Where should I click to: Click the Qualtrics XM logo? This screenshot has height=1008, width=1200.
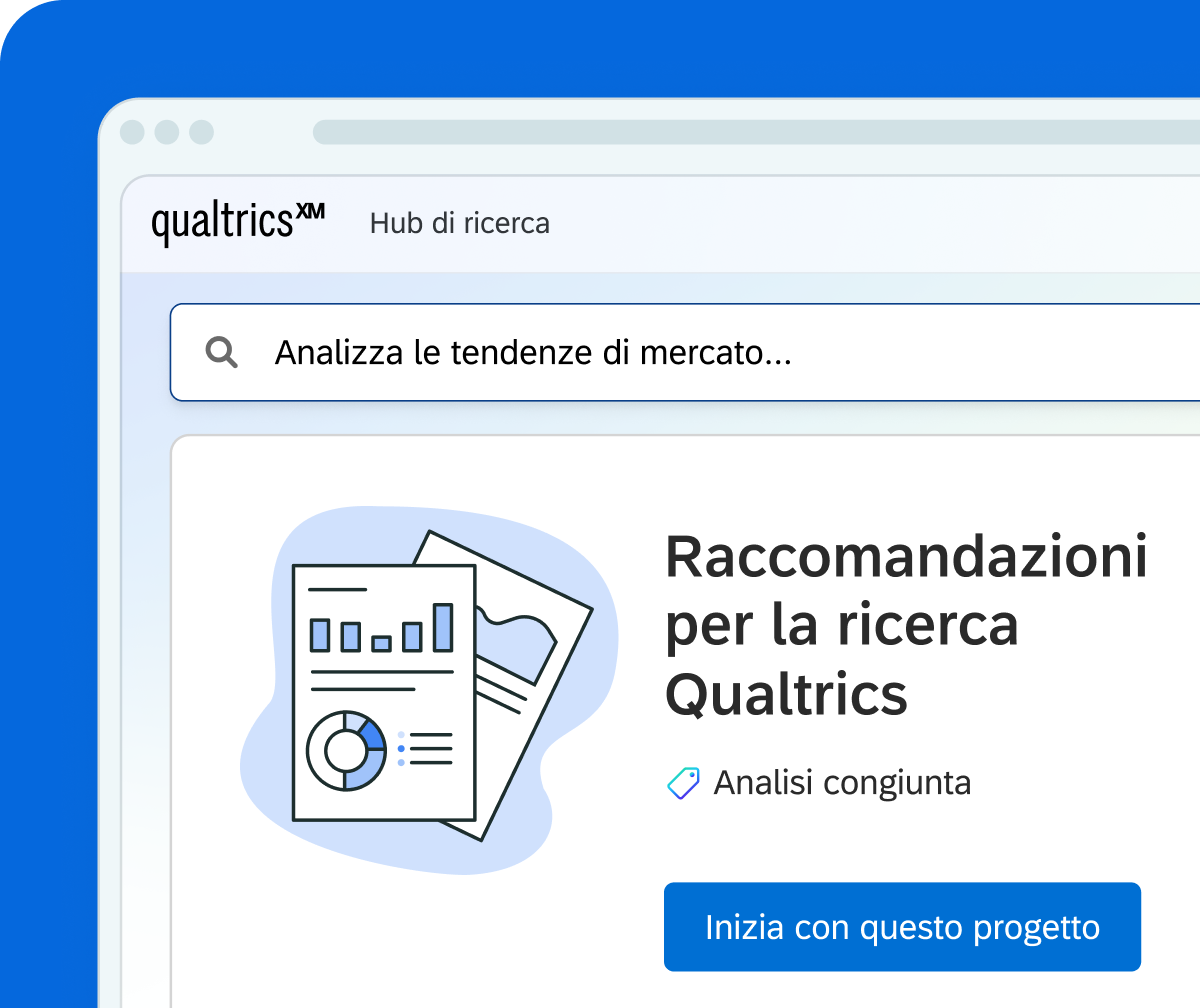tap(238, 222)
